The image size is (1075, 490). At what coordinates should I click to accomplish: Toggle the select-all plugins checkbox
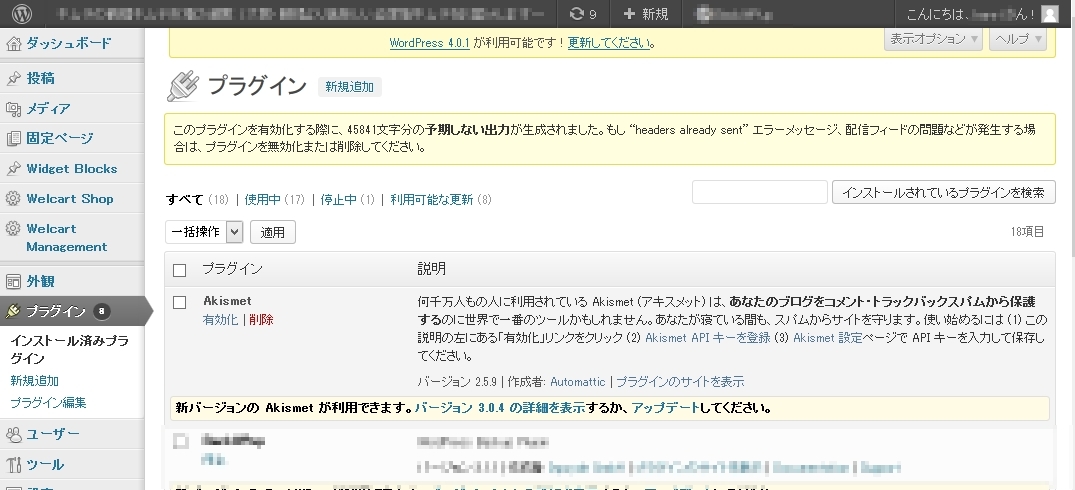pos(180,270)
